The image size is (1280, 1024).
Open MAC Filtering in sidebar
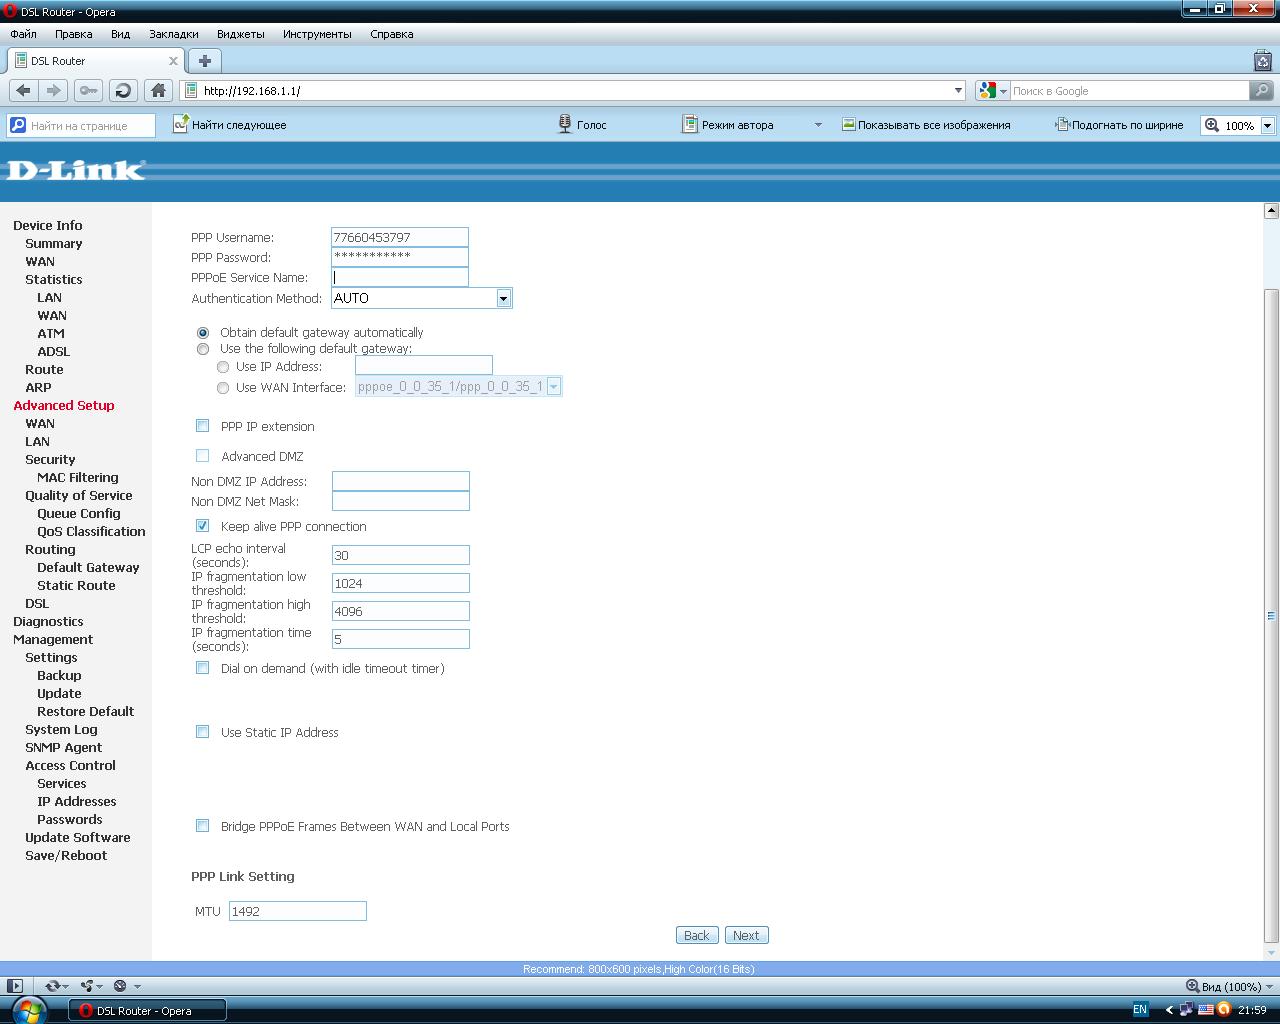[x=78, y=477]
